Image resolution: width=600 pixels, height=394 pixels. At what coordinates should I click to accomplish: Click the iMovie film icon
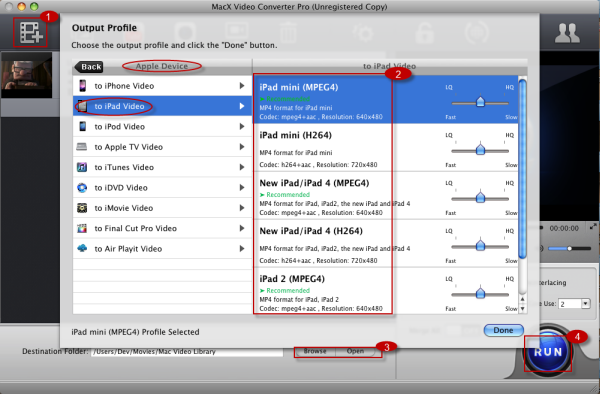click(x=82, y=208)
